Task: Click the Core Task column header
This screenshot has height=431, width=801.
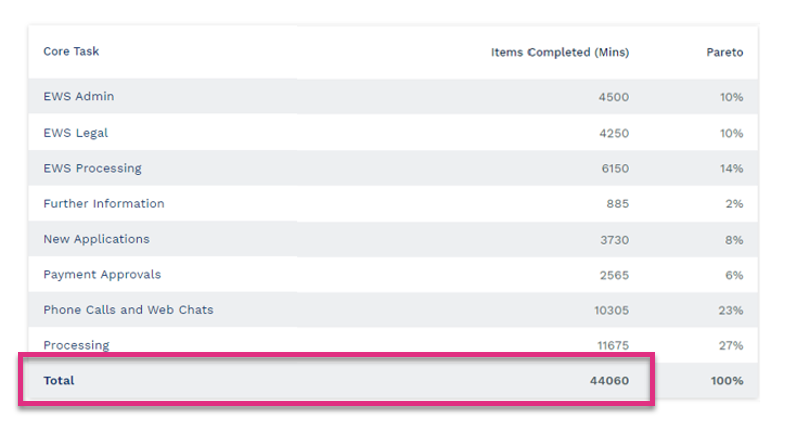Action: pos(71,52)
